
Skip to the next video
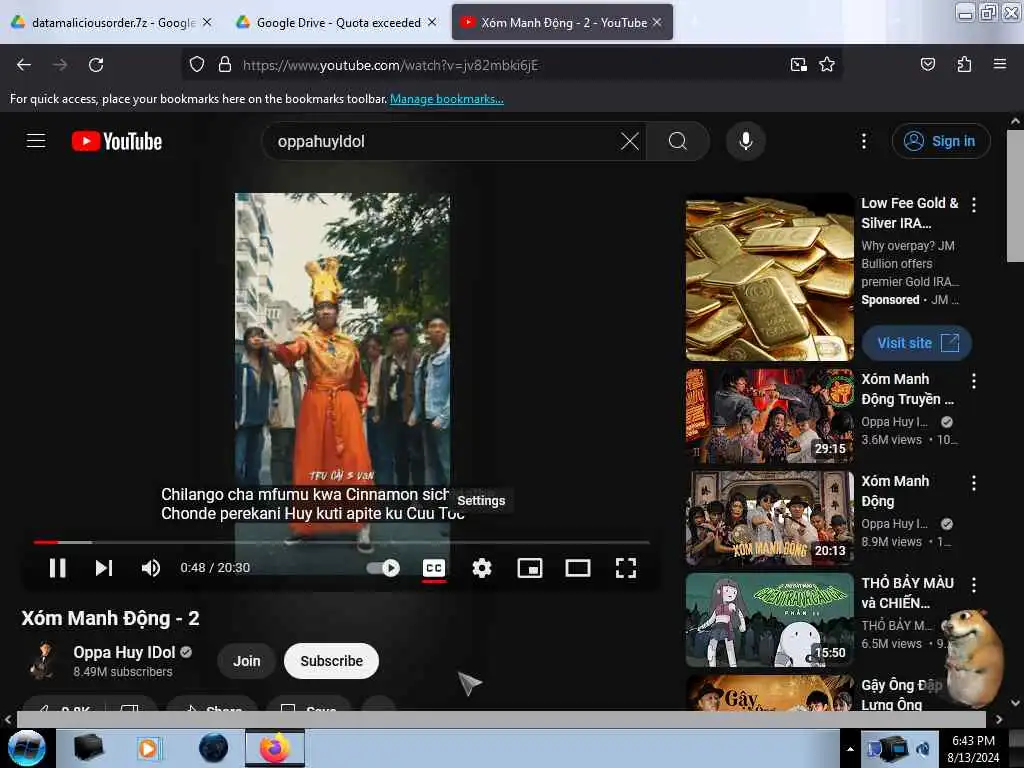tap(103, 568)
